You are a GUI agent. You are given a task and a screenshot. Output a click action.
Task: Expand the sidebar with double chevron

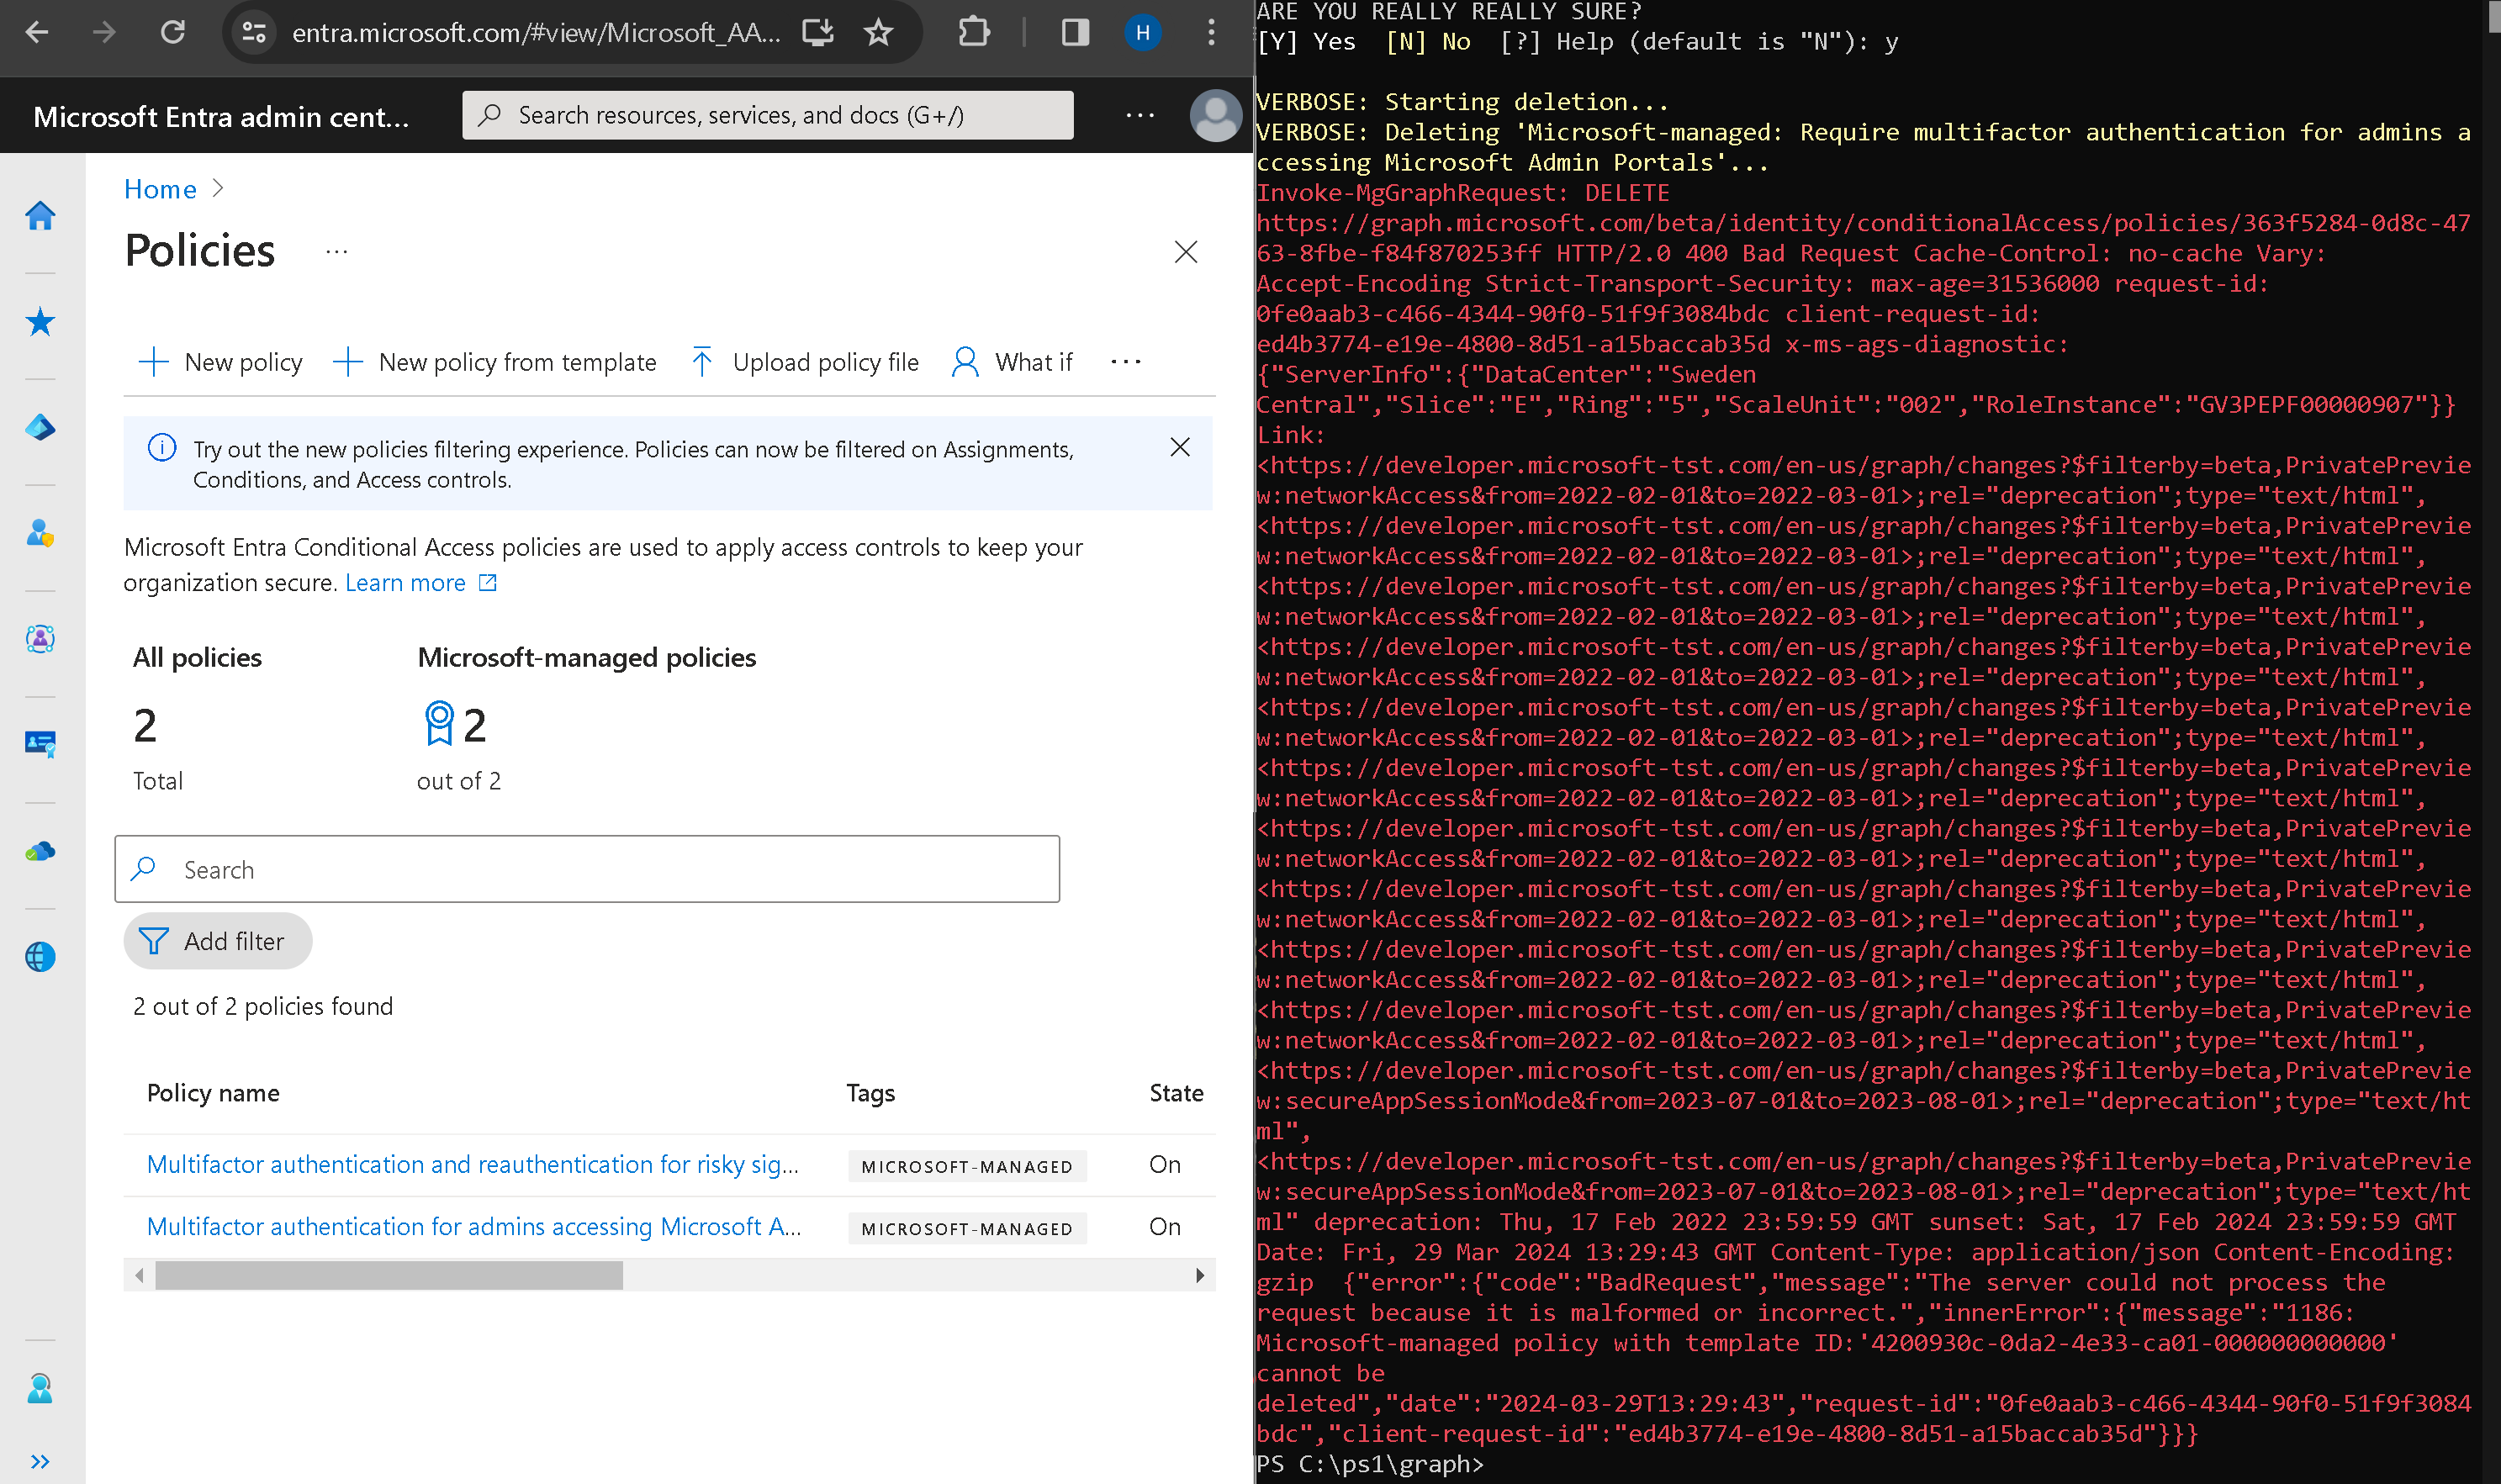click(40, 1461)
